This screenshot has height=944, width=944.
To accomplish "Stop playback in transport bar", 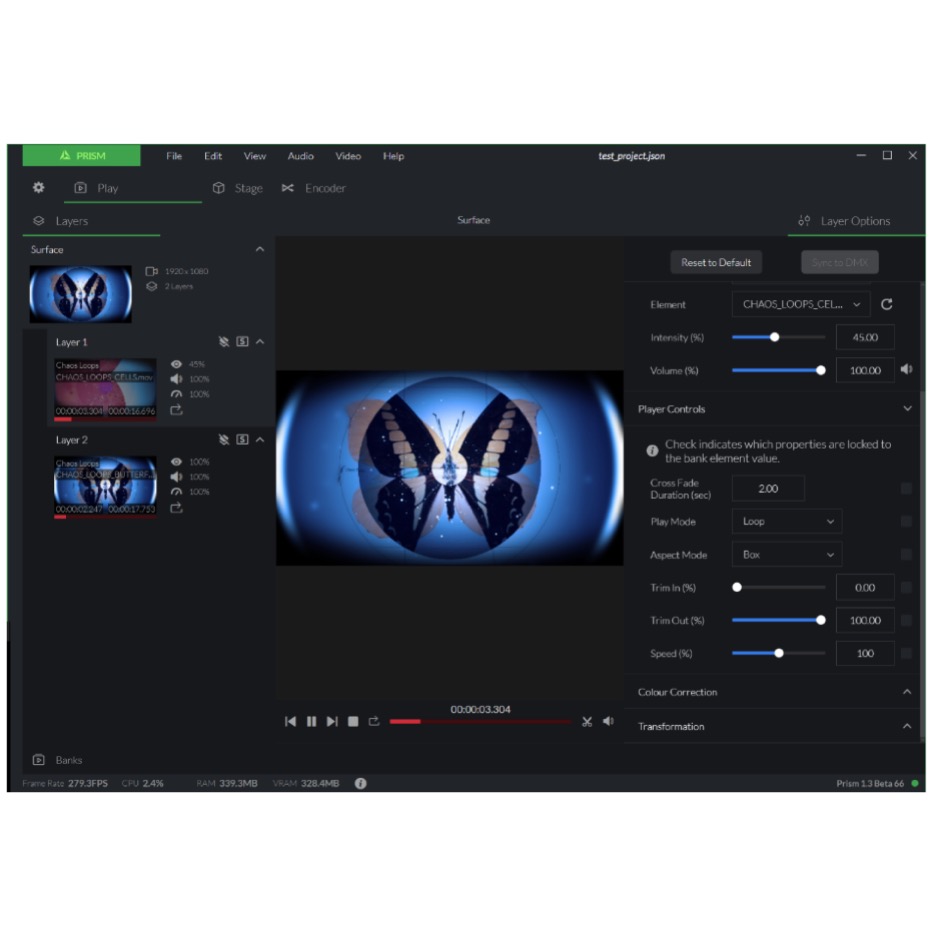I will point(353,722).
